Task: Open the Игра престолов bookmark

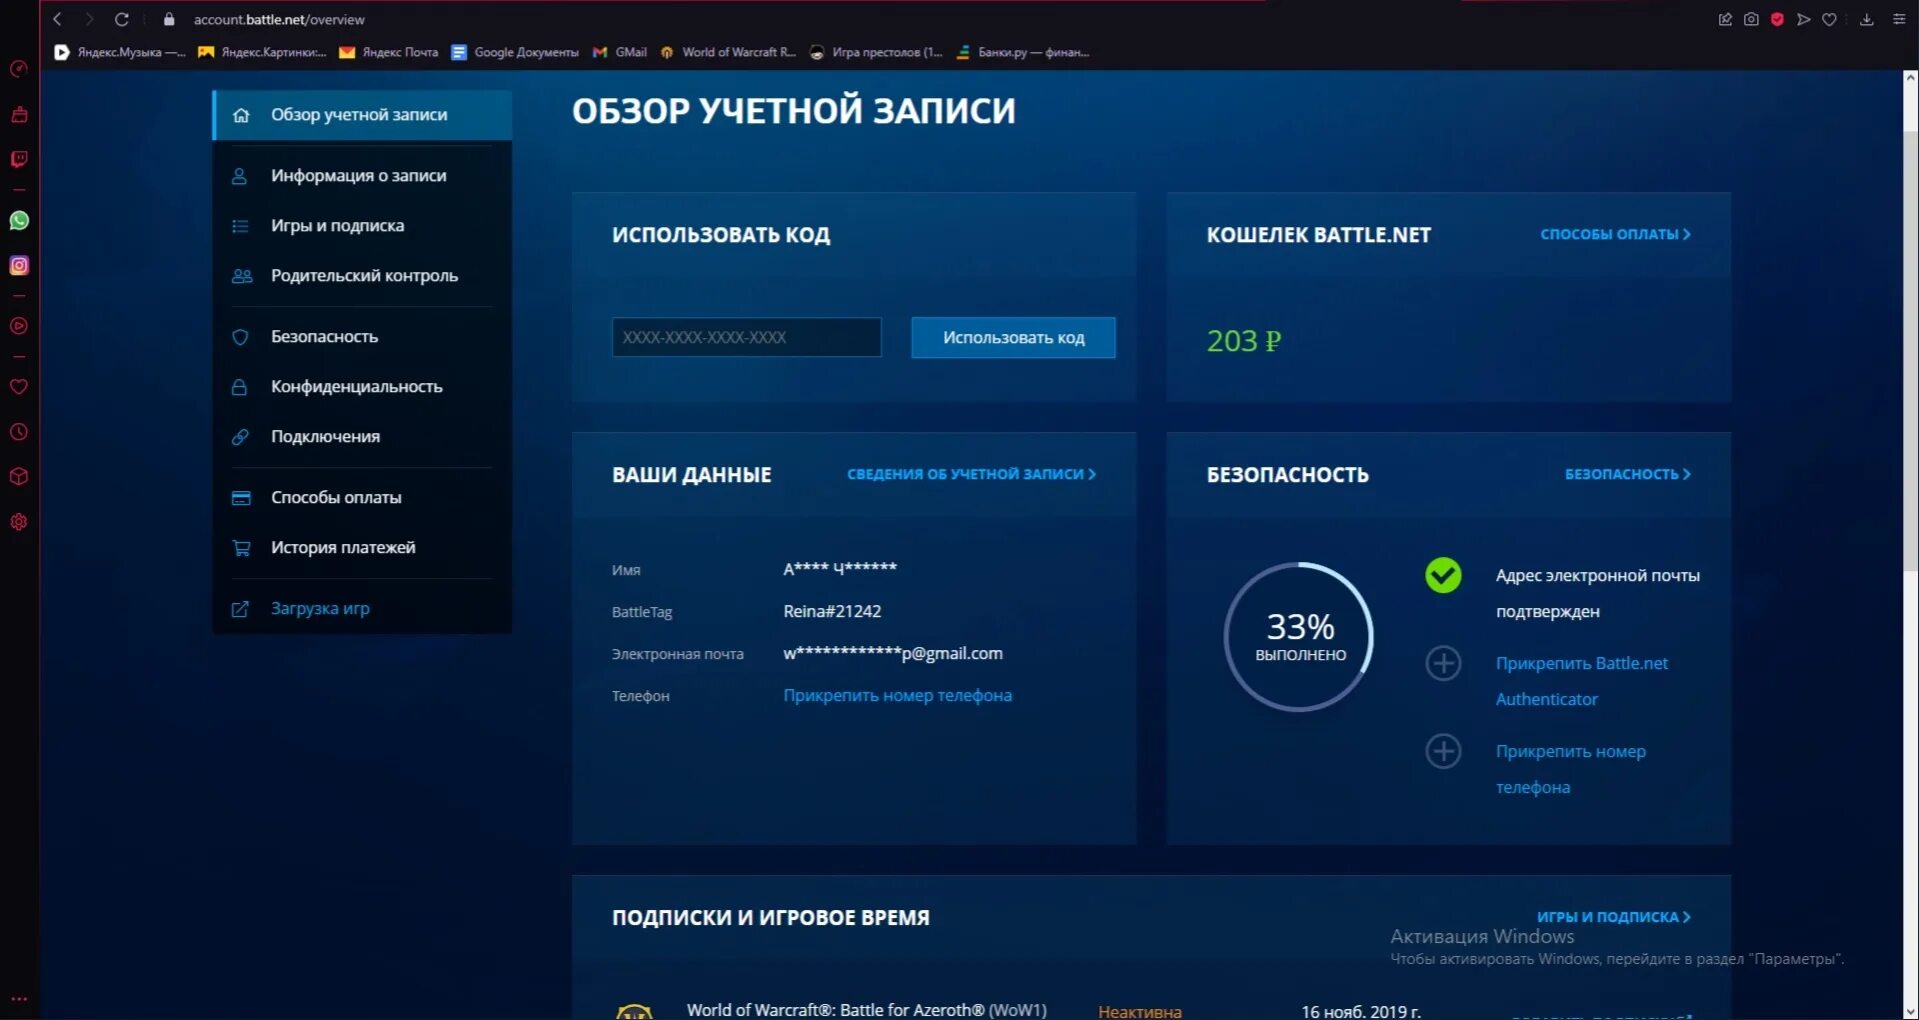Action: [876, 52]
